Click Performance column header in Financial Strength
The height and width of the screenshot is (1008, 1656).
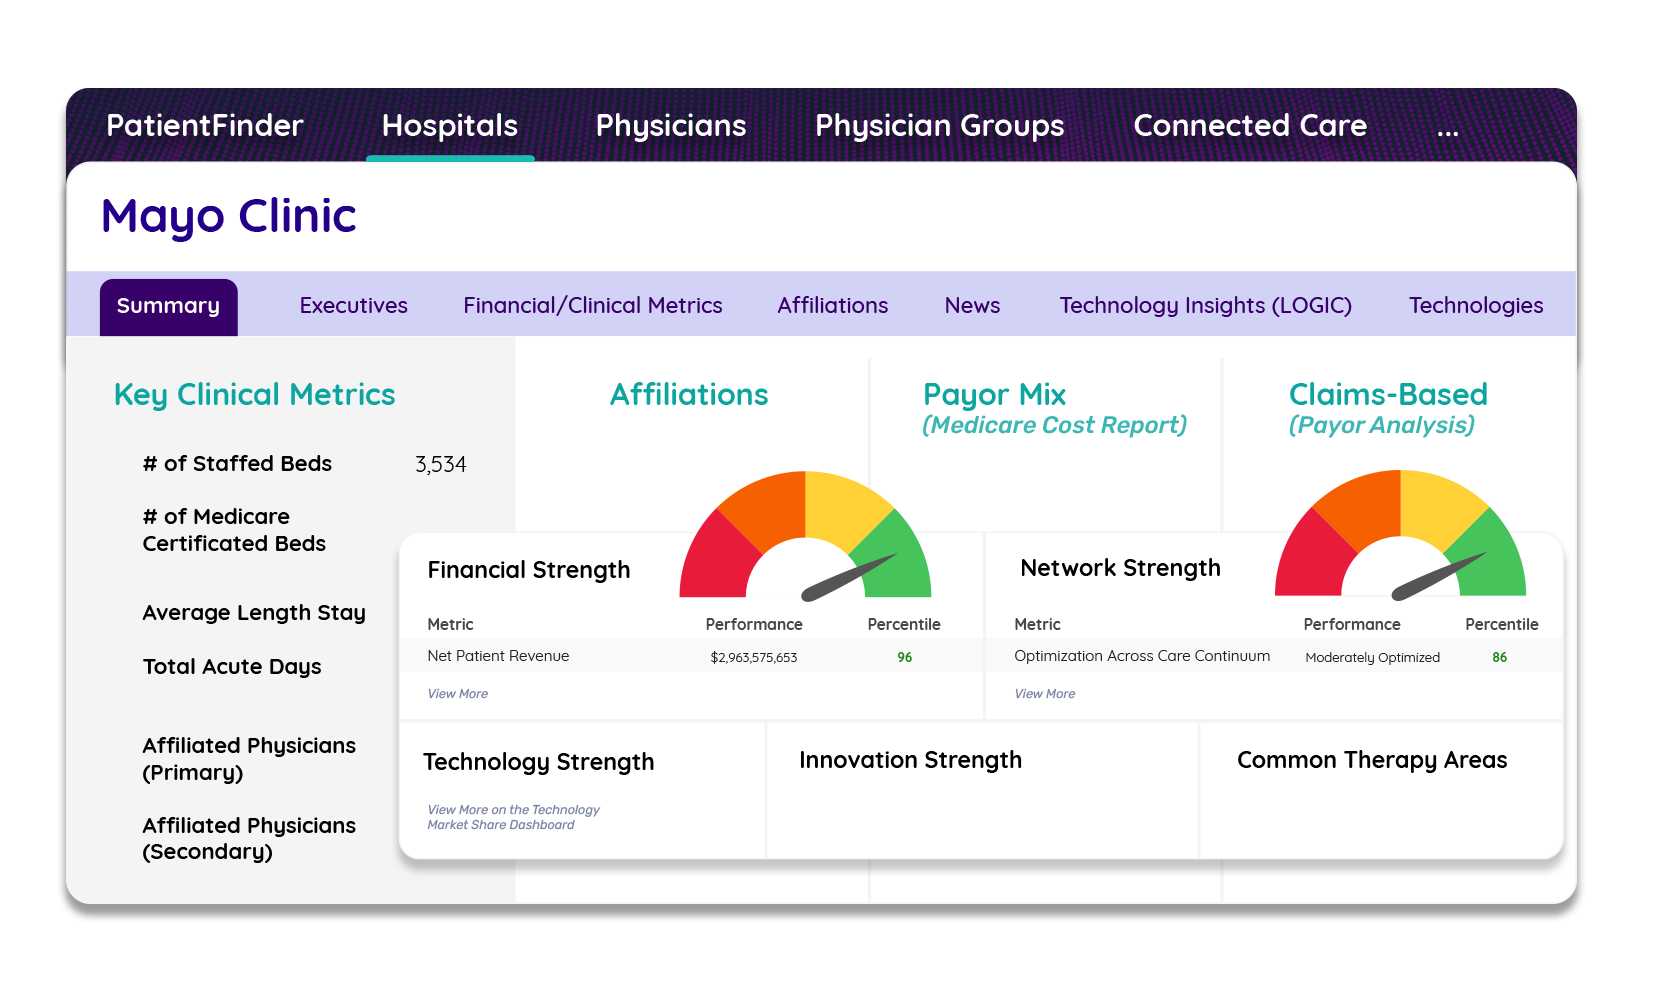754,625
